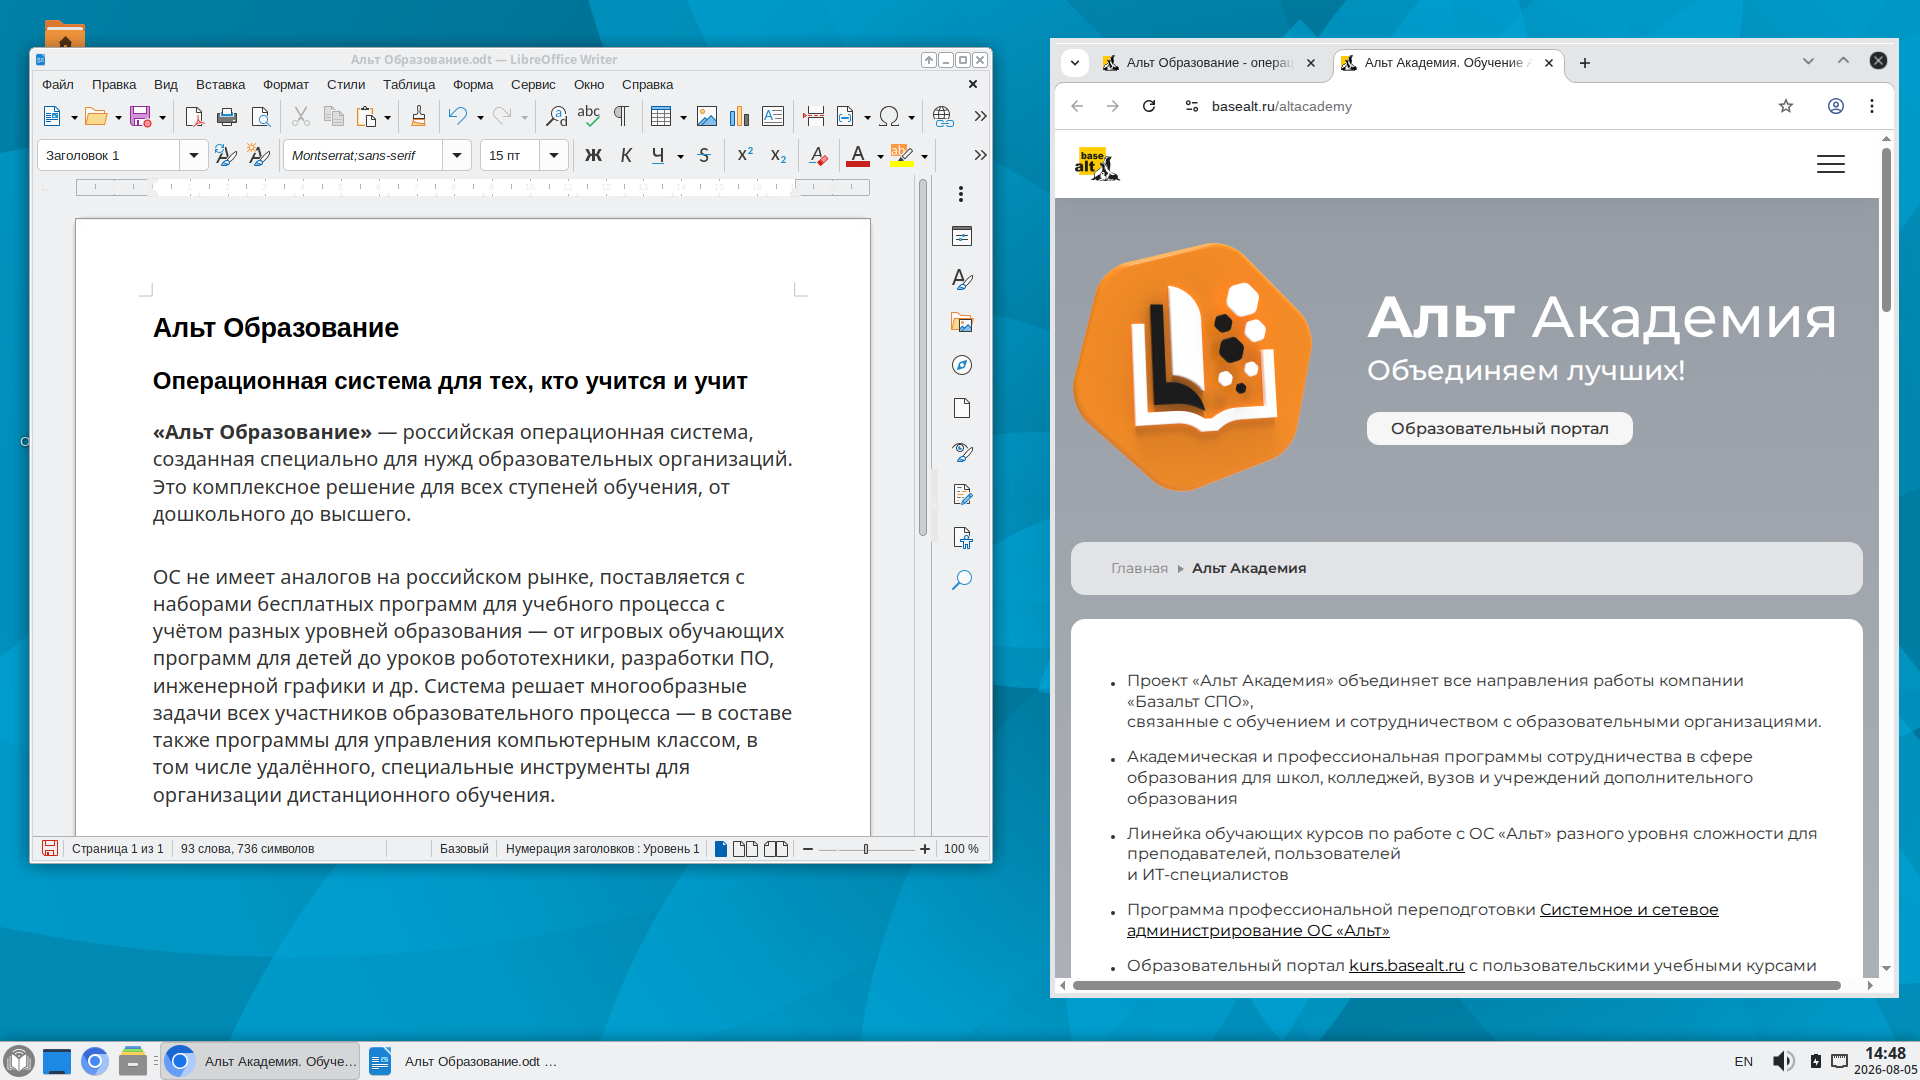Switch to book view in status bar
This screenshot has height=1080, width=1920.
(x=776, y=849)
